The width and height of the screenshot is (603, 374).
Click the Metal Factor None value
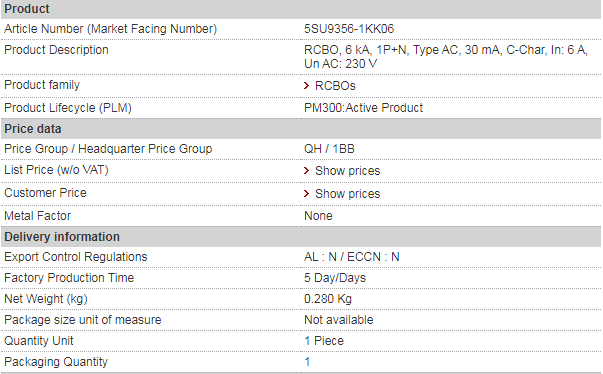[318, 216]
